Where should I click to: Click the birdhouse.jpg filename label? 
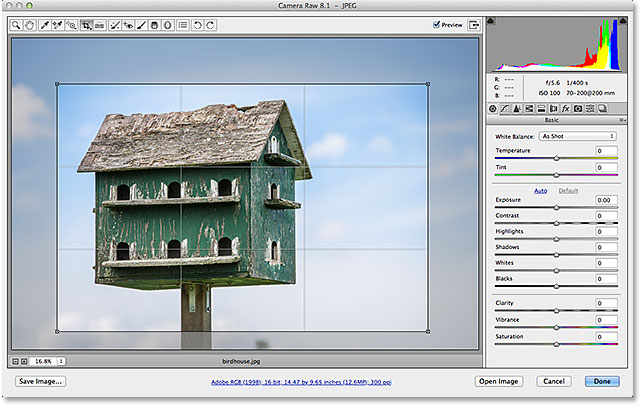pyautogui.click(x=241, y=361)
